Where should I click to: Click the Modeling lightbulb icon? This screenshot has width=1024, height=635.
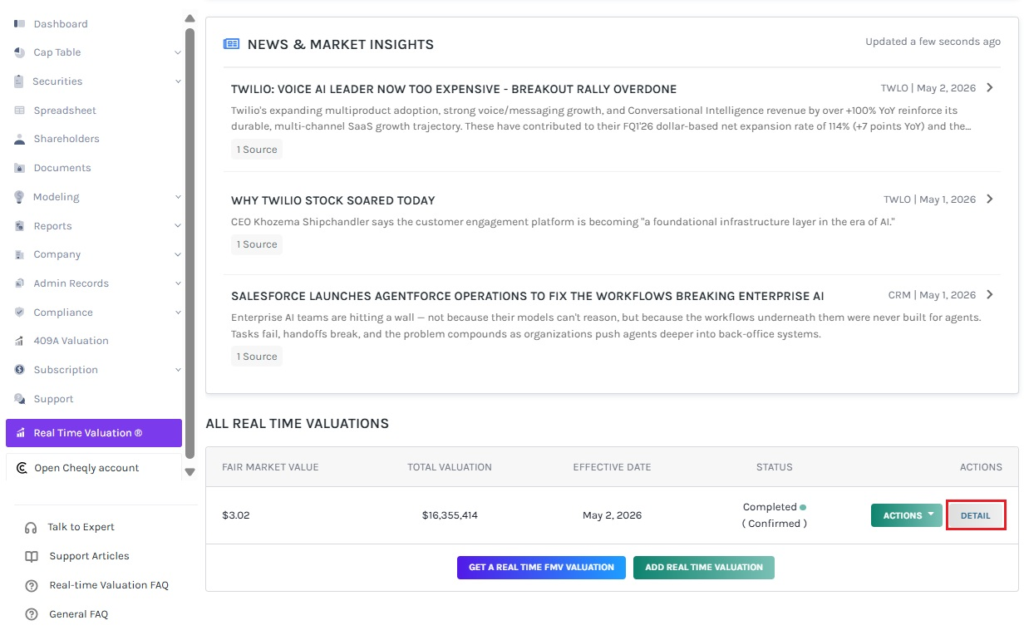point(19,197)
